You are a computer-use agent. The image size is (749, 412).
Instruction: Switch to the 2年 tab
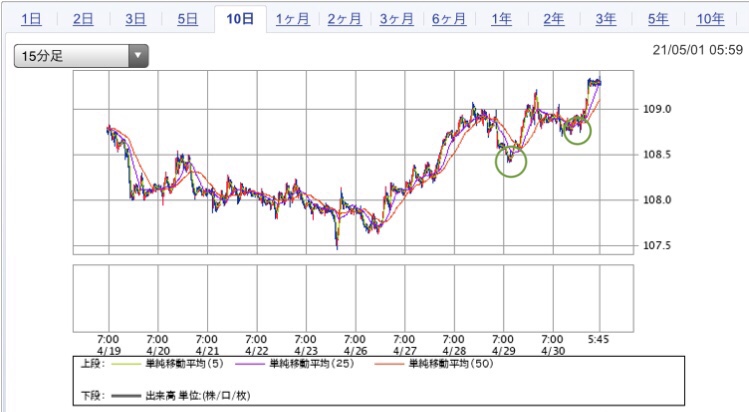click(x=554, y=19)
